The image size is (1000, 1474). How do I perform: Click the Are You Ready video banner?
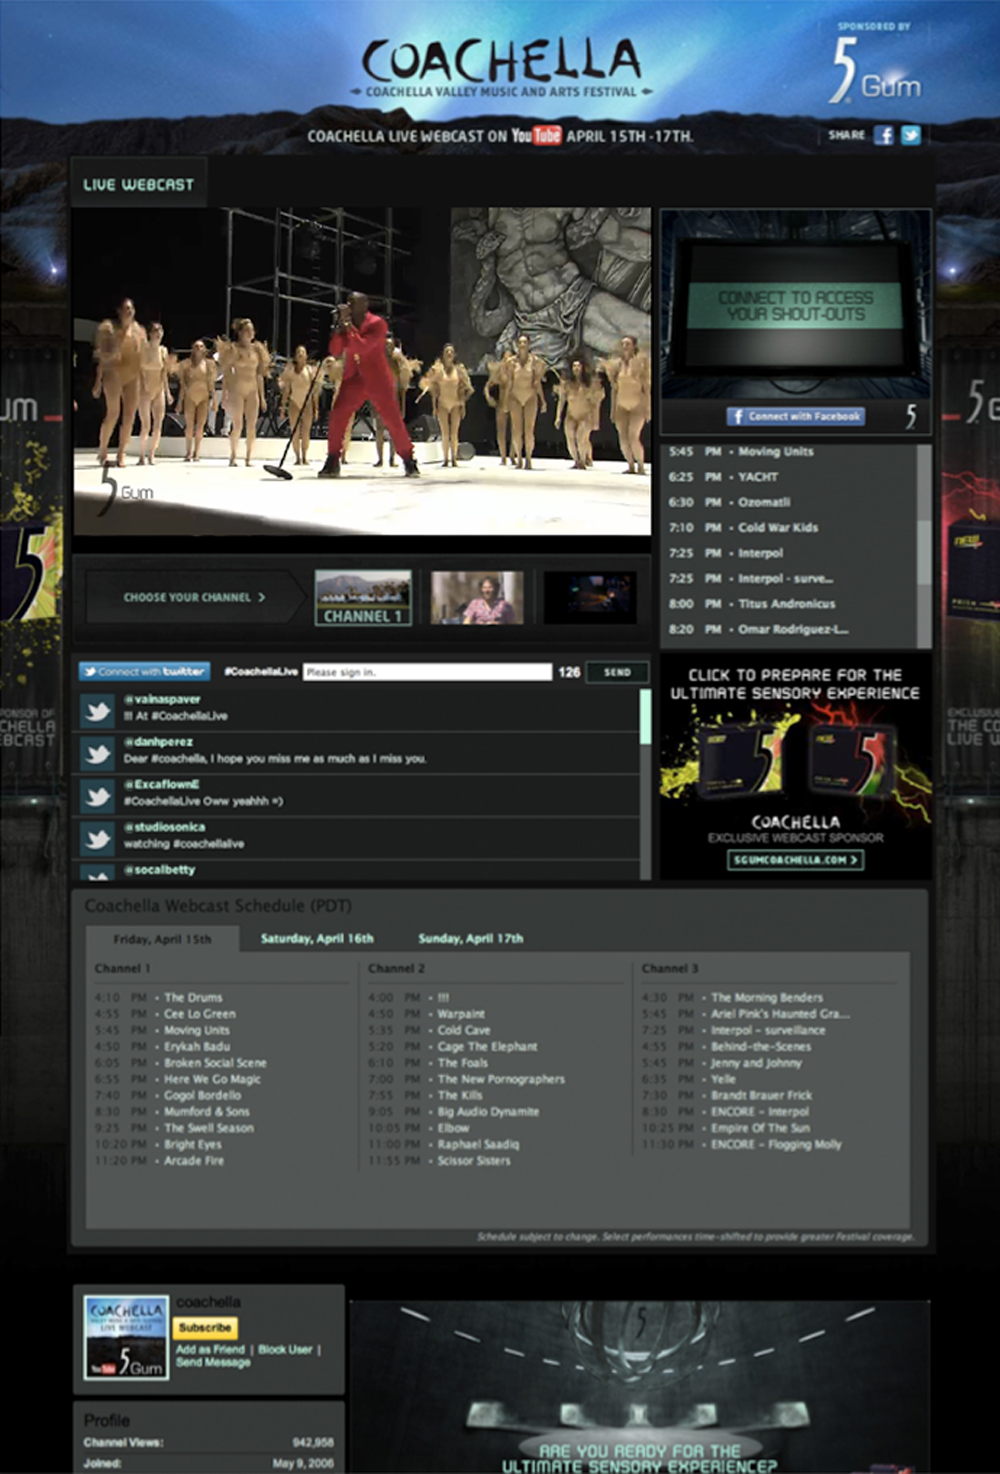click(640, 1387)
